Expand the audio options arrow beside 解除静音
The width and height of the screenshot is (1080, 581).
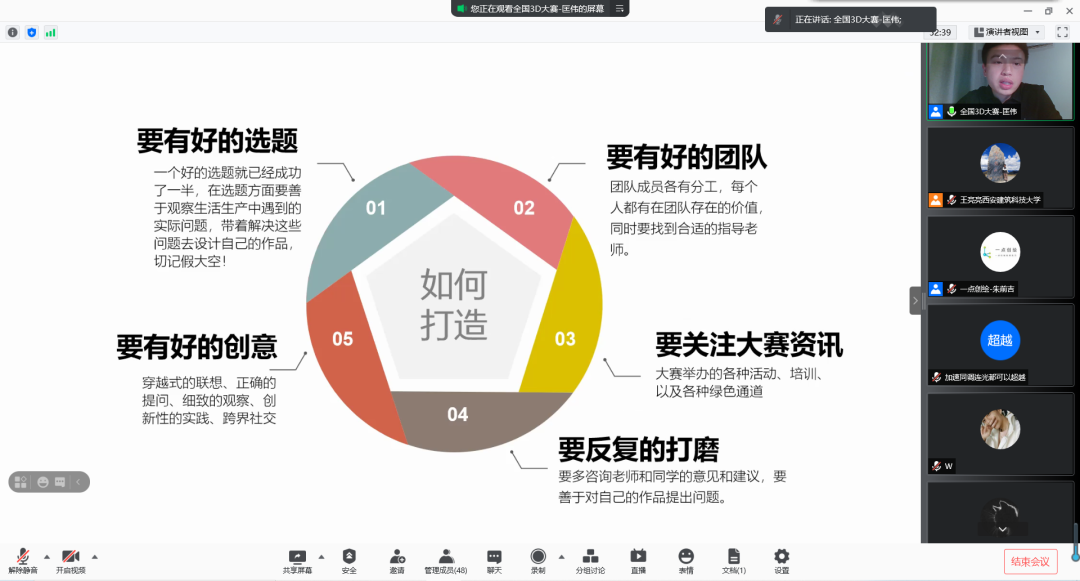(x=47, y=556)
